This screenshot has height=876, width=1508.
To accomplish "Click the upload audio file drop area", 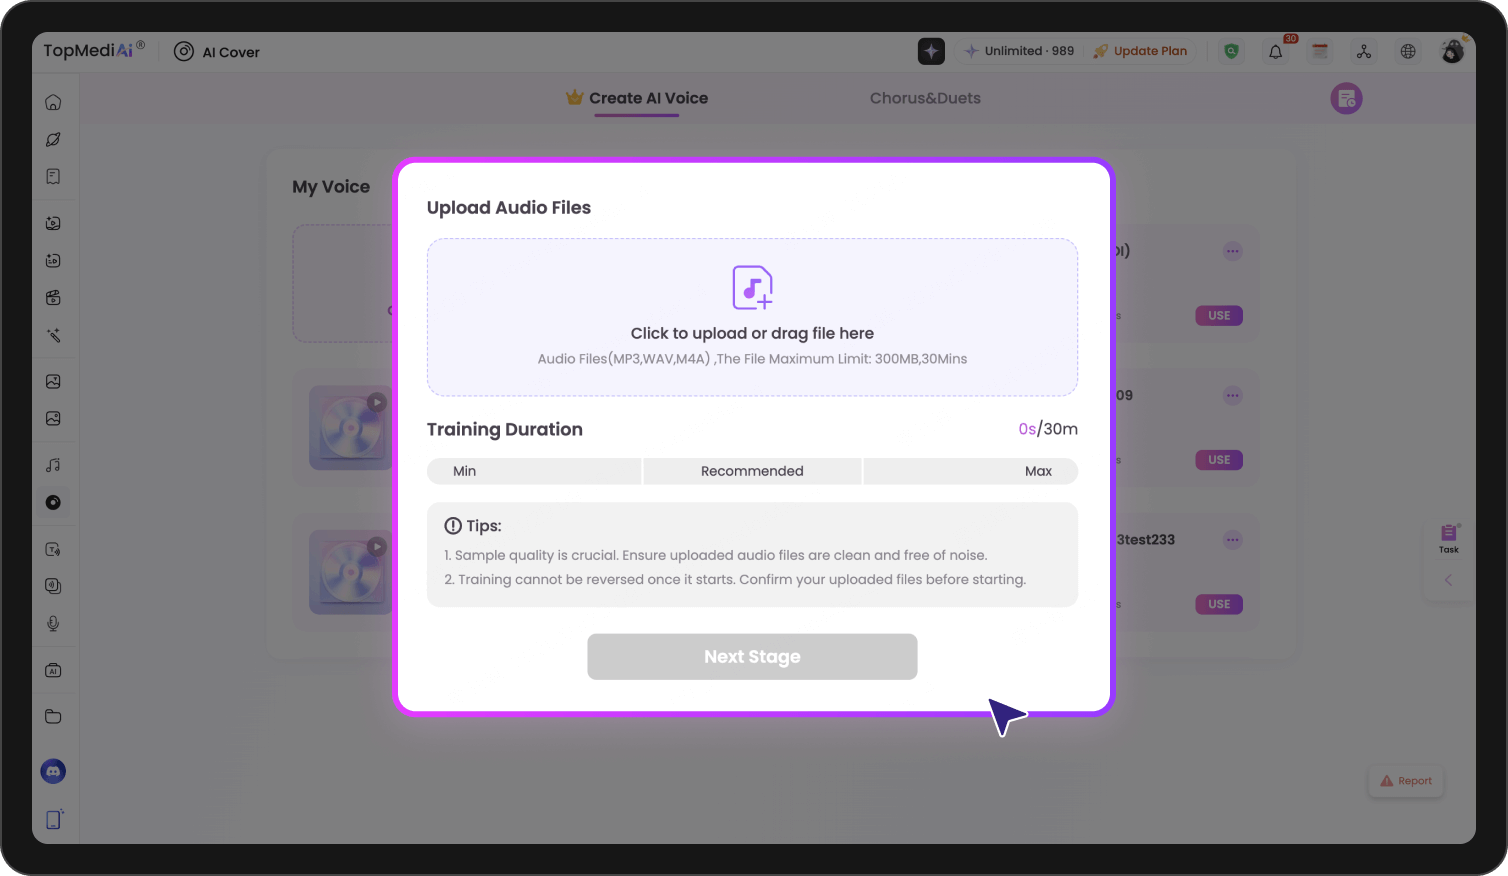I will [752, 317].
